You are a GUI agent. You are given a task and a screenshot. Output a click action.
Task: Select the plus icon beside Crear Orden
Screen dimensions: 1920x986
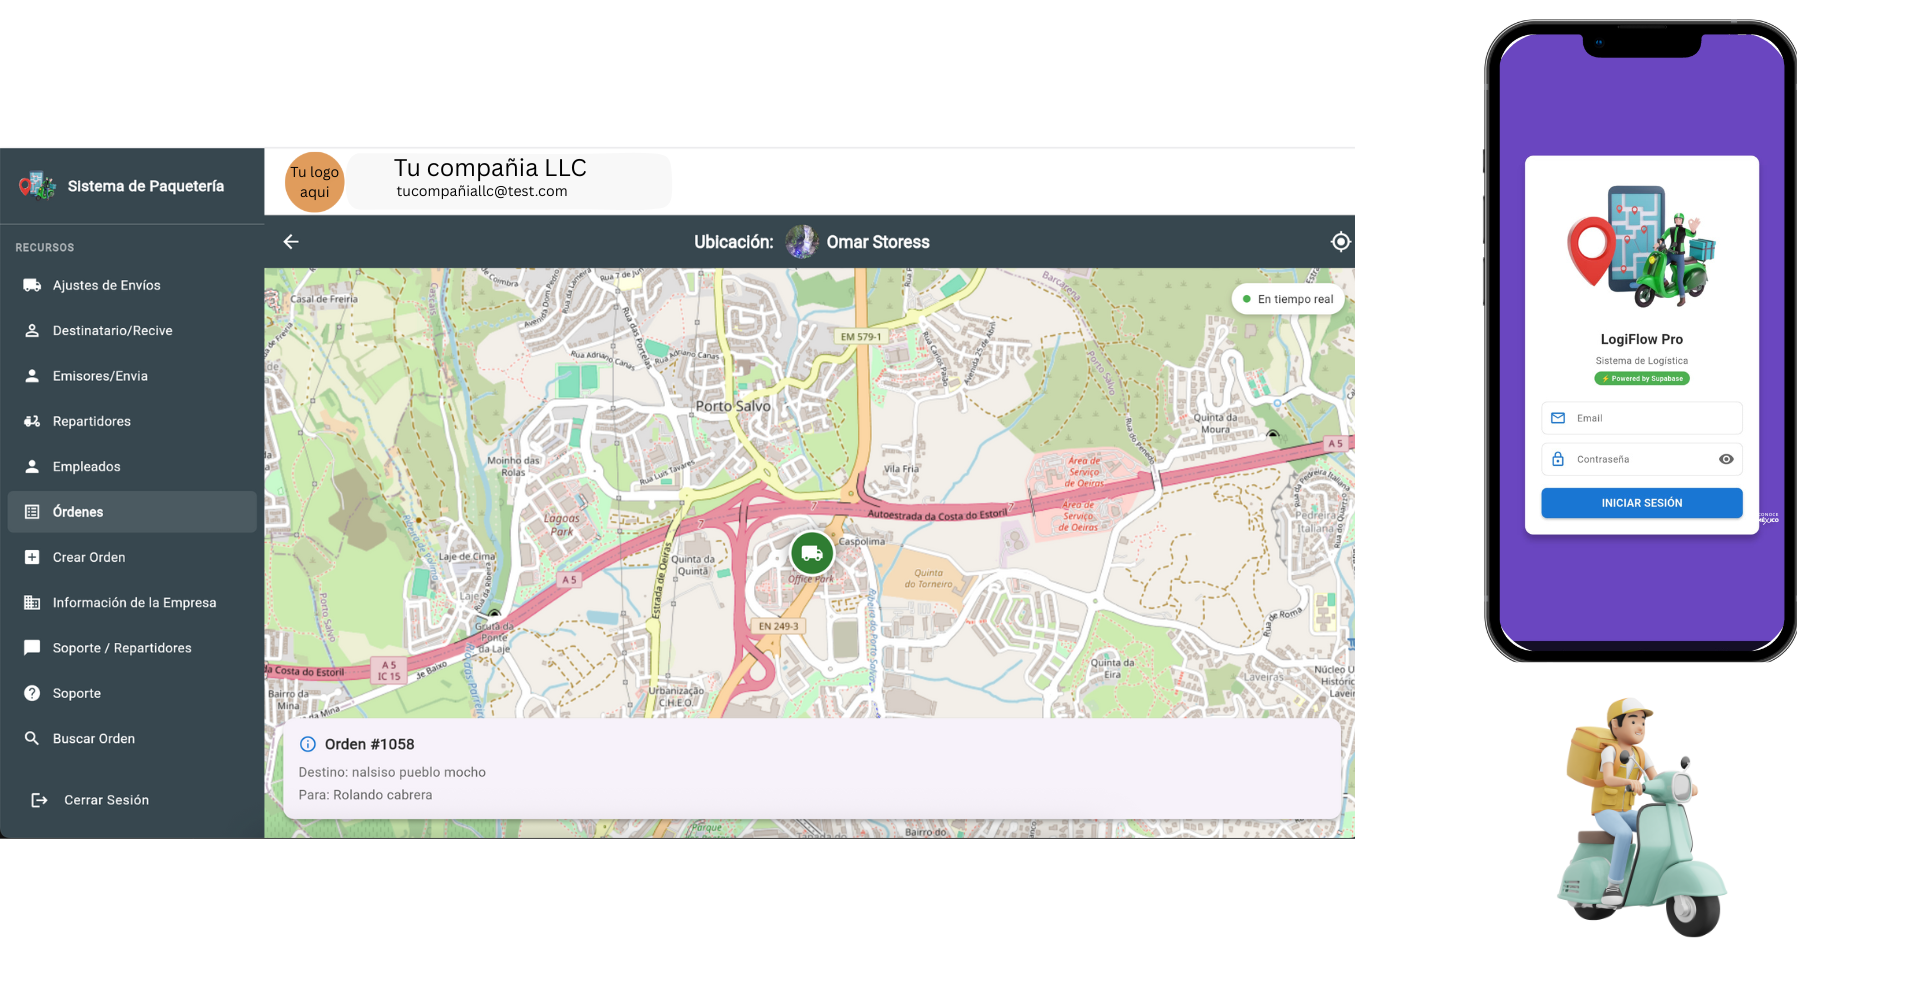point(32,557)
